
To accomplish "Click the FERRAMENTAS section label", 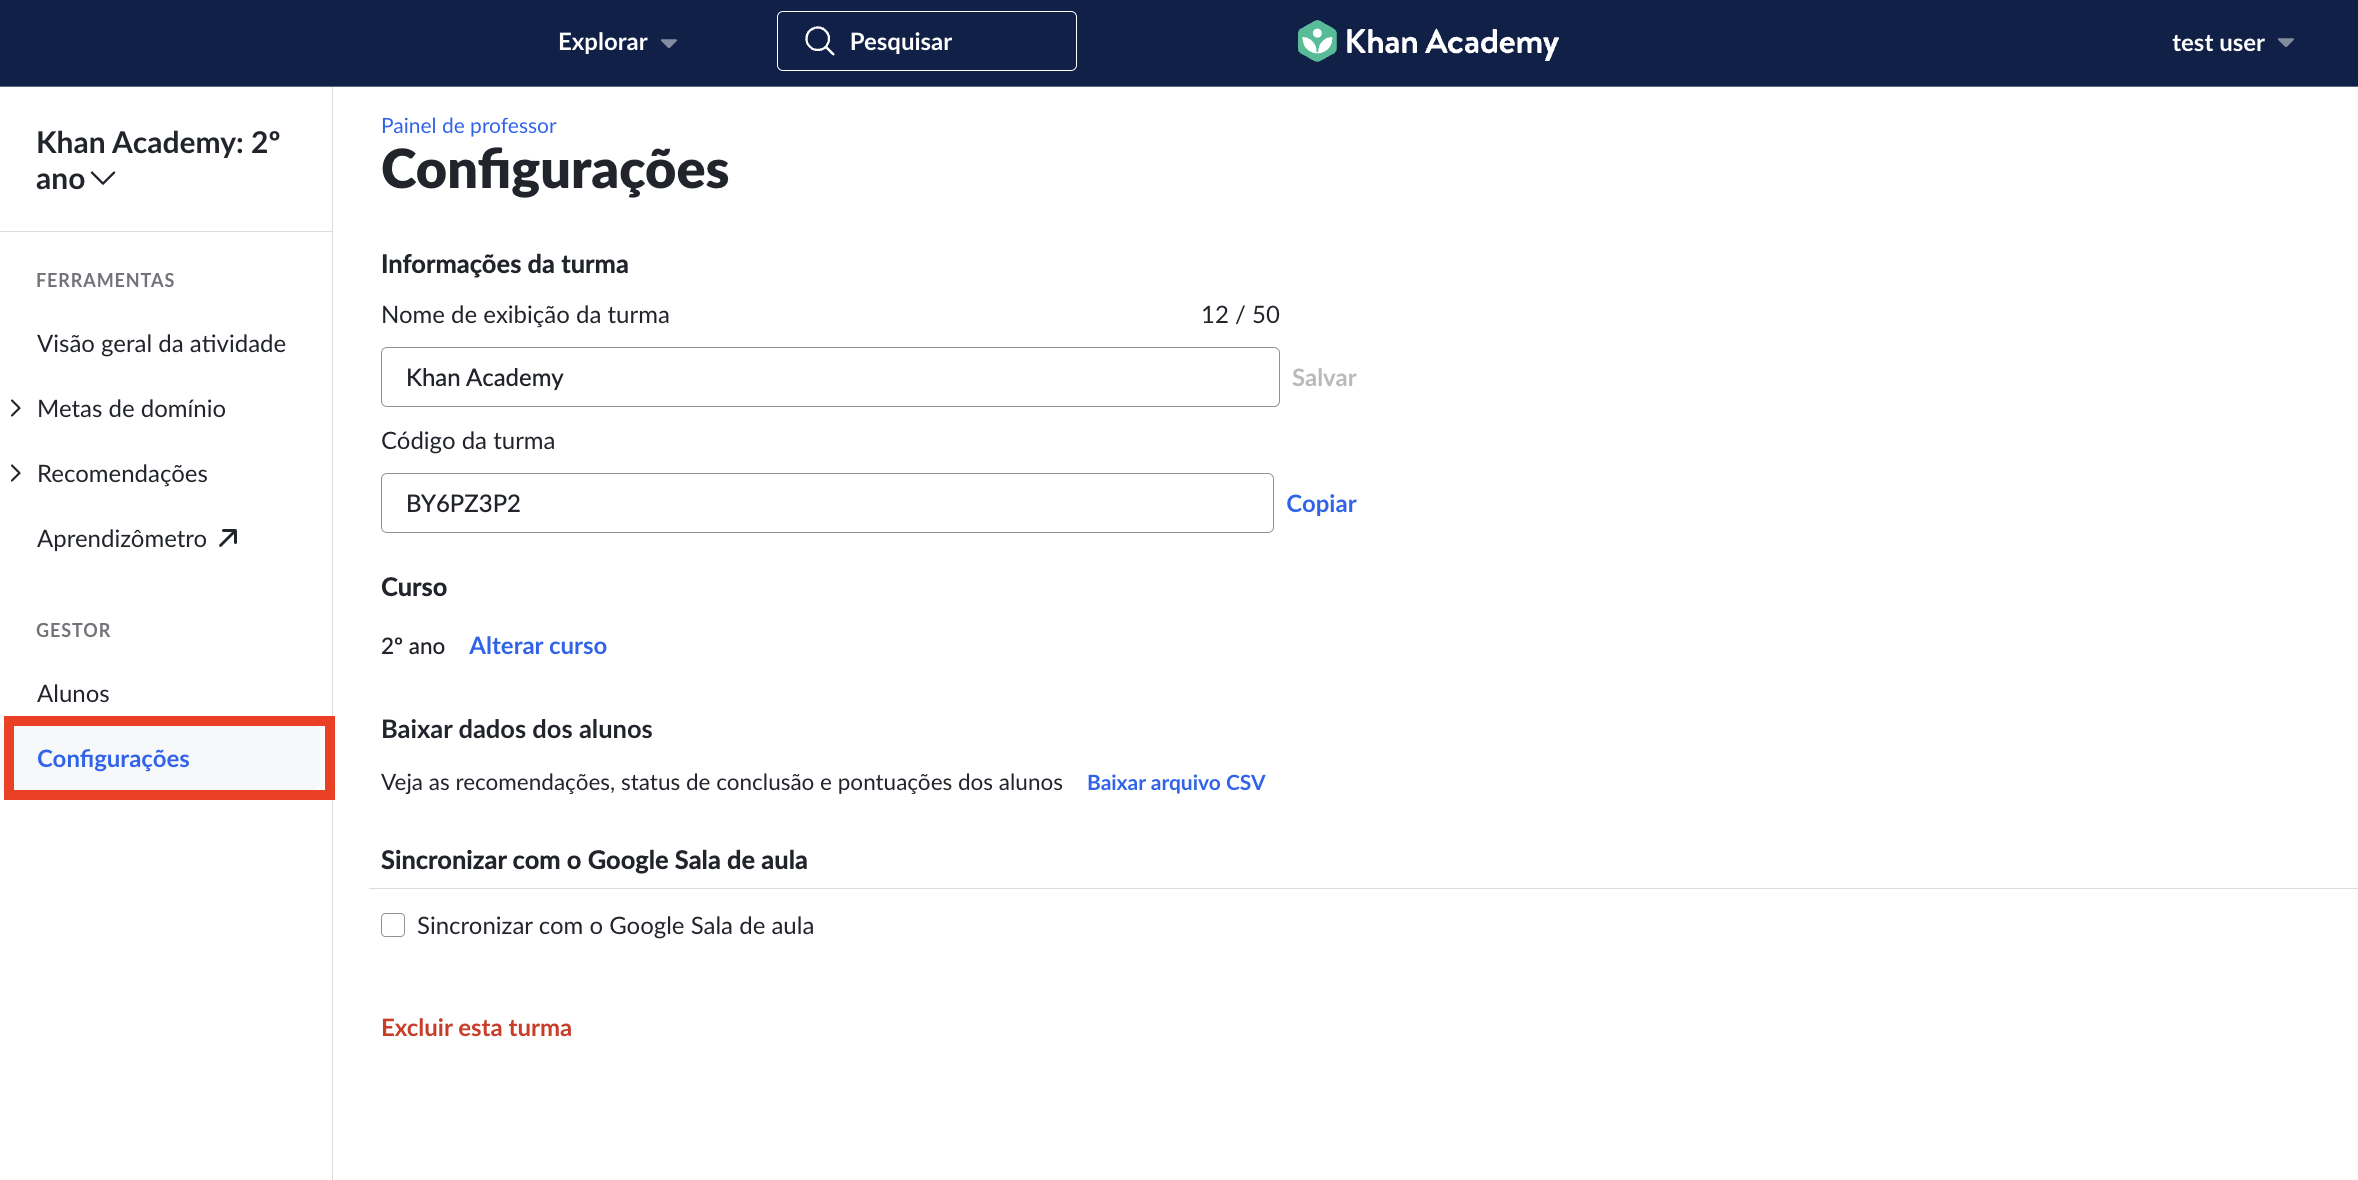I will tap(105, 280).
